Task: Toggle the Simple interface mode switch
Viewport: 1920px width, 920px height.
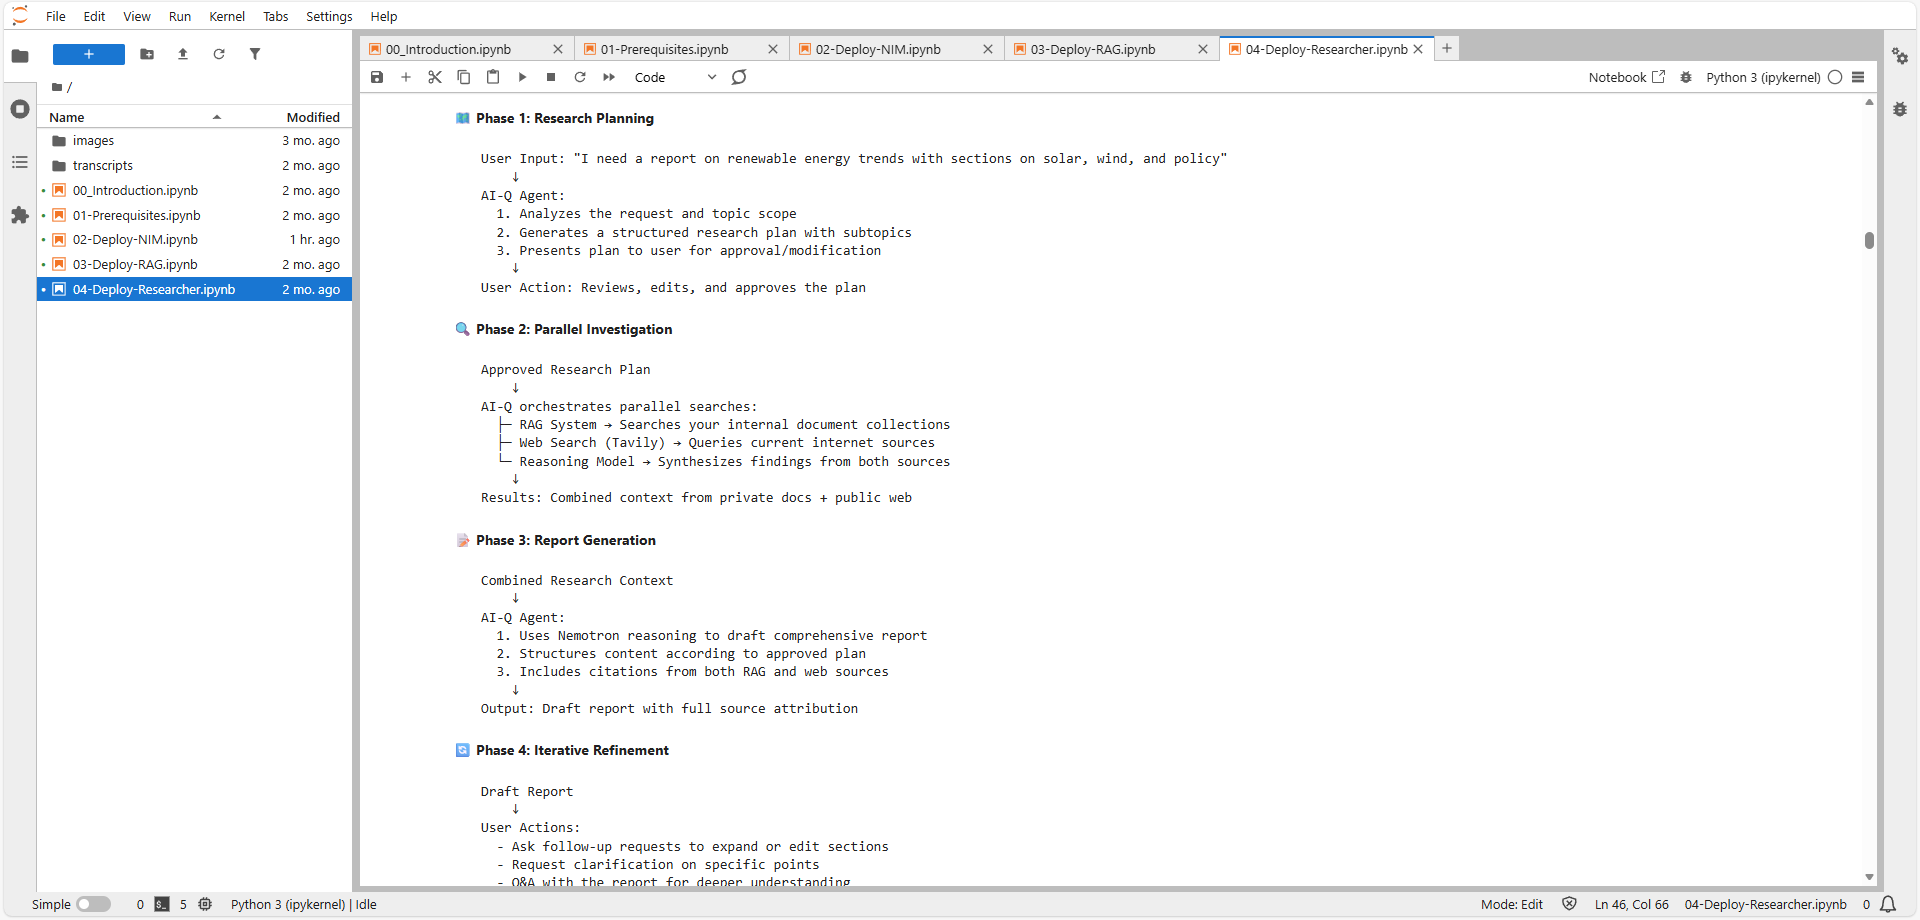Action: tap(93, 904)
